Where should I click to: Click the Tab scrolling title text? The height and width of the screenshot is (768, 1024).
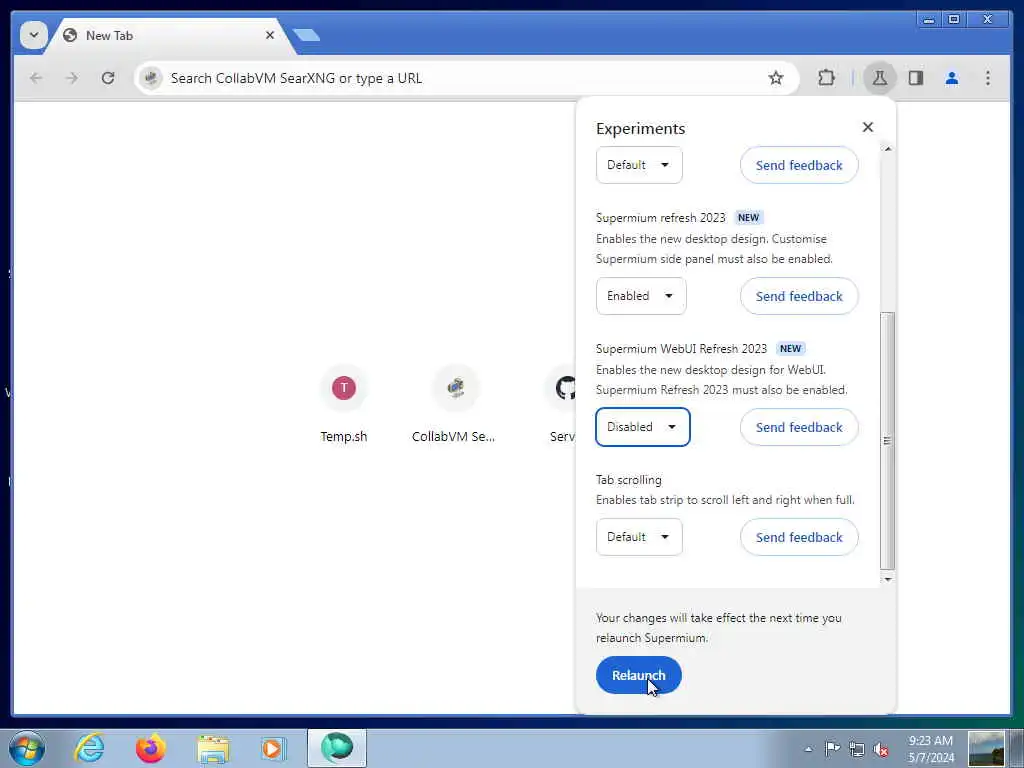[628, 480]
